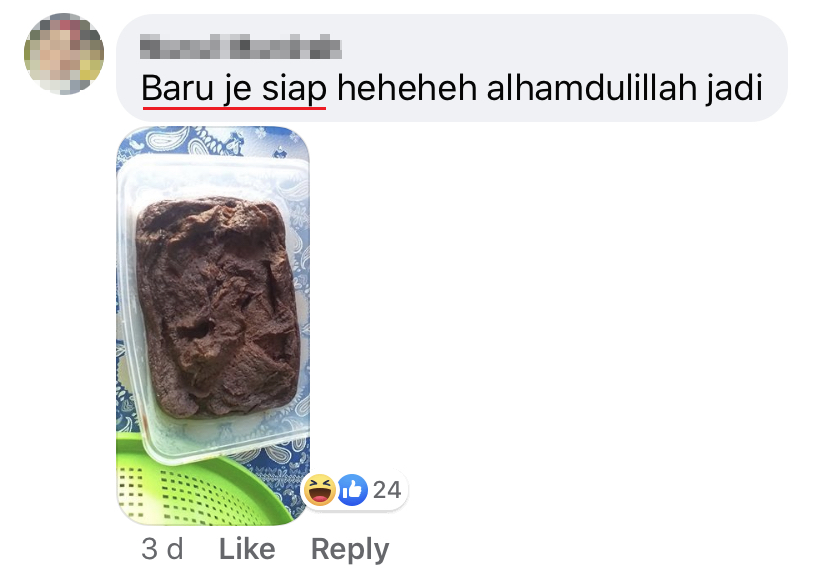Click the blue thumbs-up reaction icon
Screen dimensions: 828x574
353,490
